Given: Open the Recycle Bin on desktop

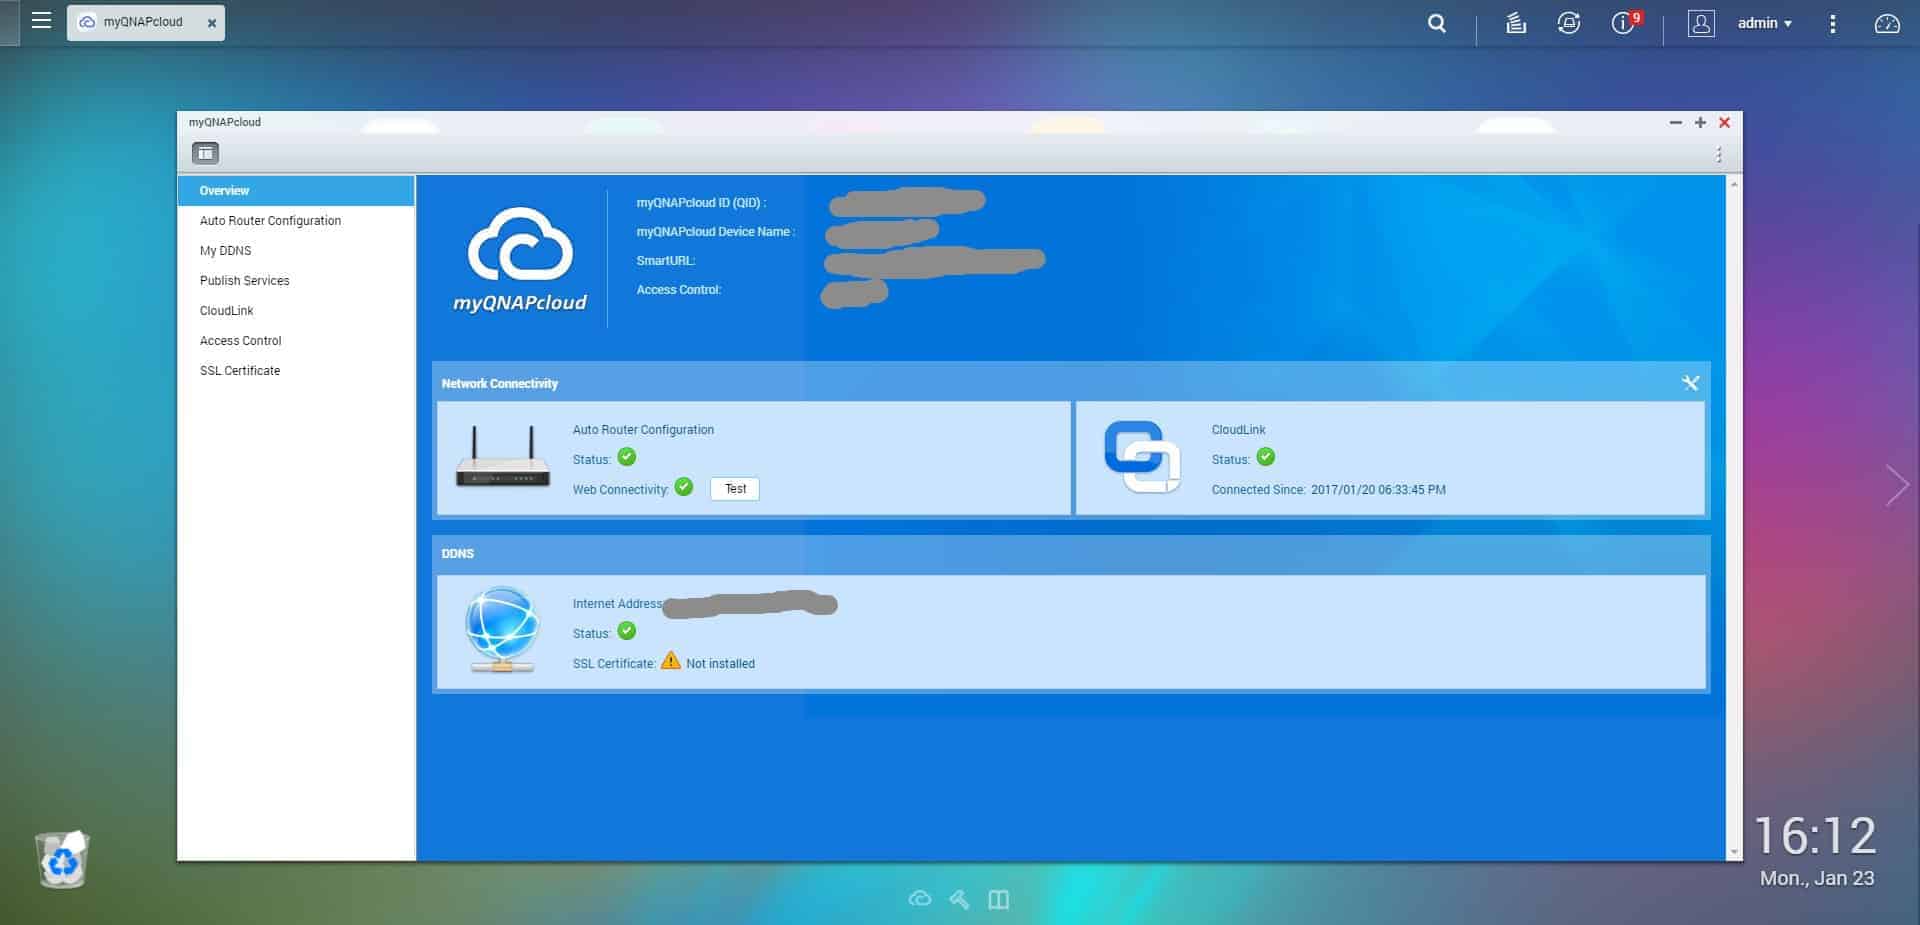Looking at the screenshot, I should pyautogui.click(x=63, y=859).
